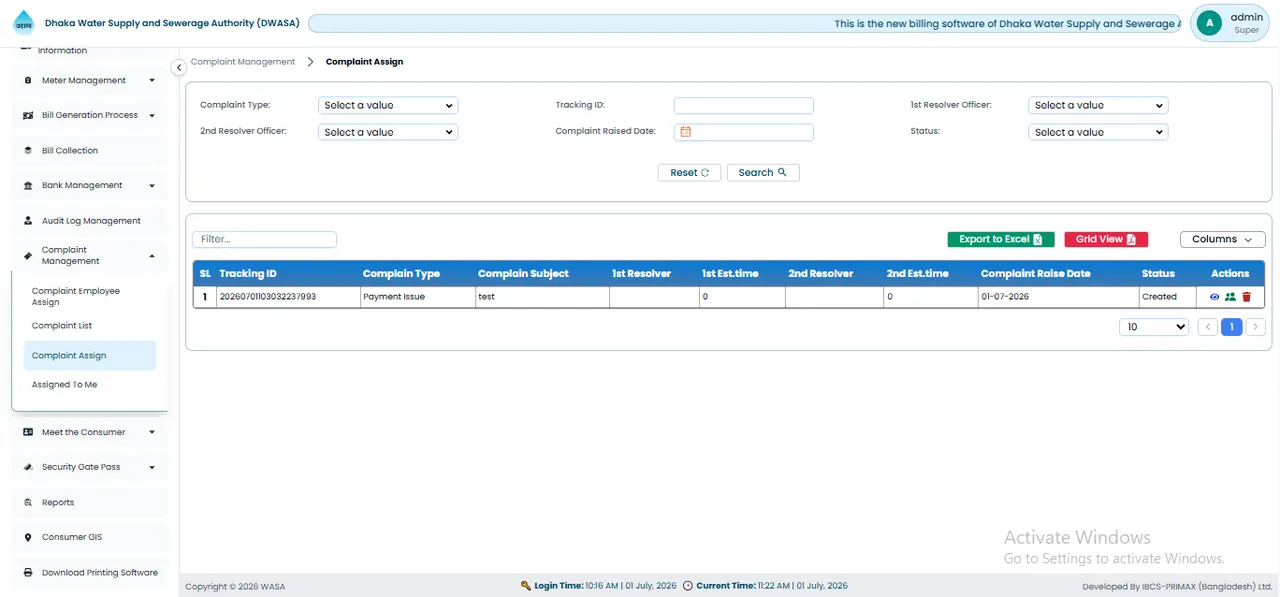Expand the Security Gate Pass menu arrow
The width and height of the screenshot is (1280, 597).
(x=152, y=467)
